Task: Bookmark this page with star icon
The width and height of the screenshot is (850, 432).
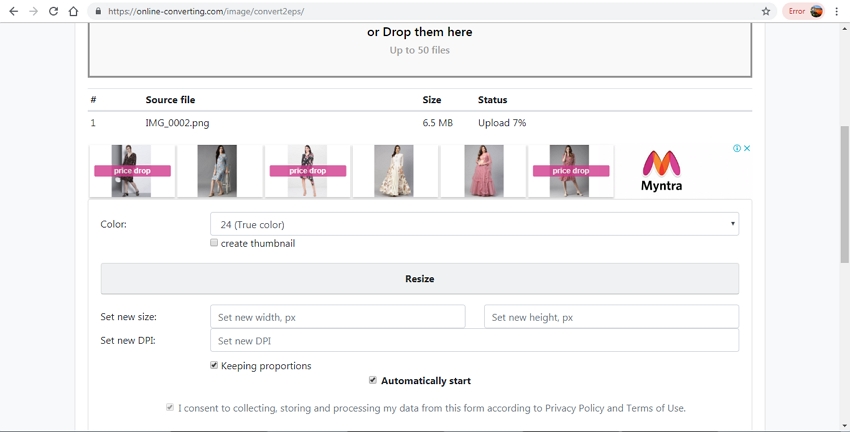Action: coord(766,11)
